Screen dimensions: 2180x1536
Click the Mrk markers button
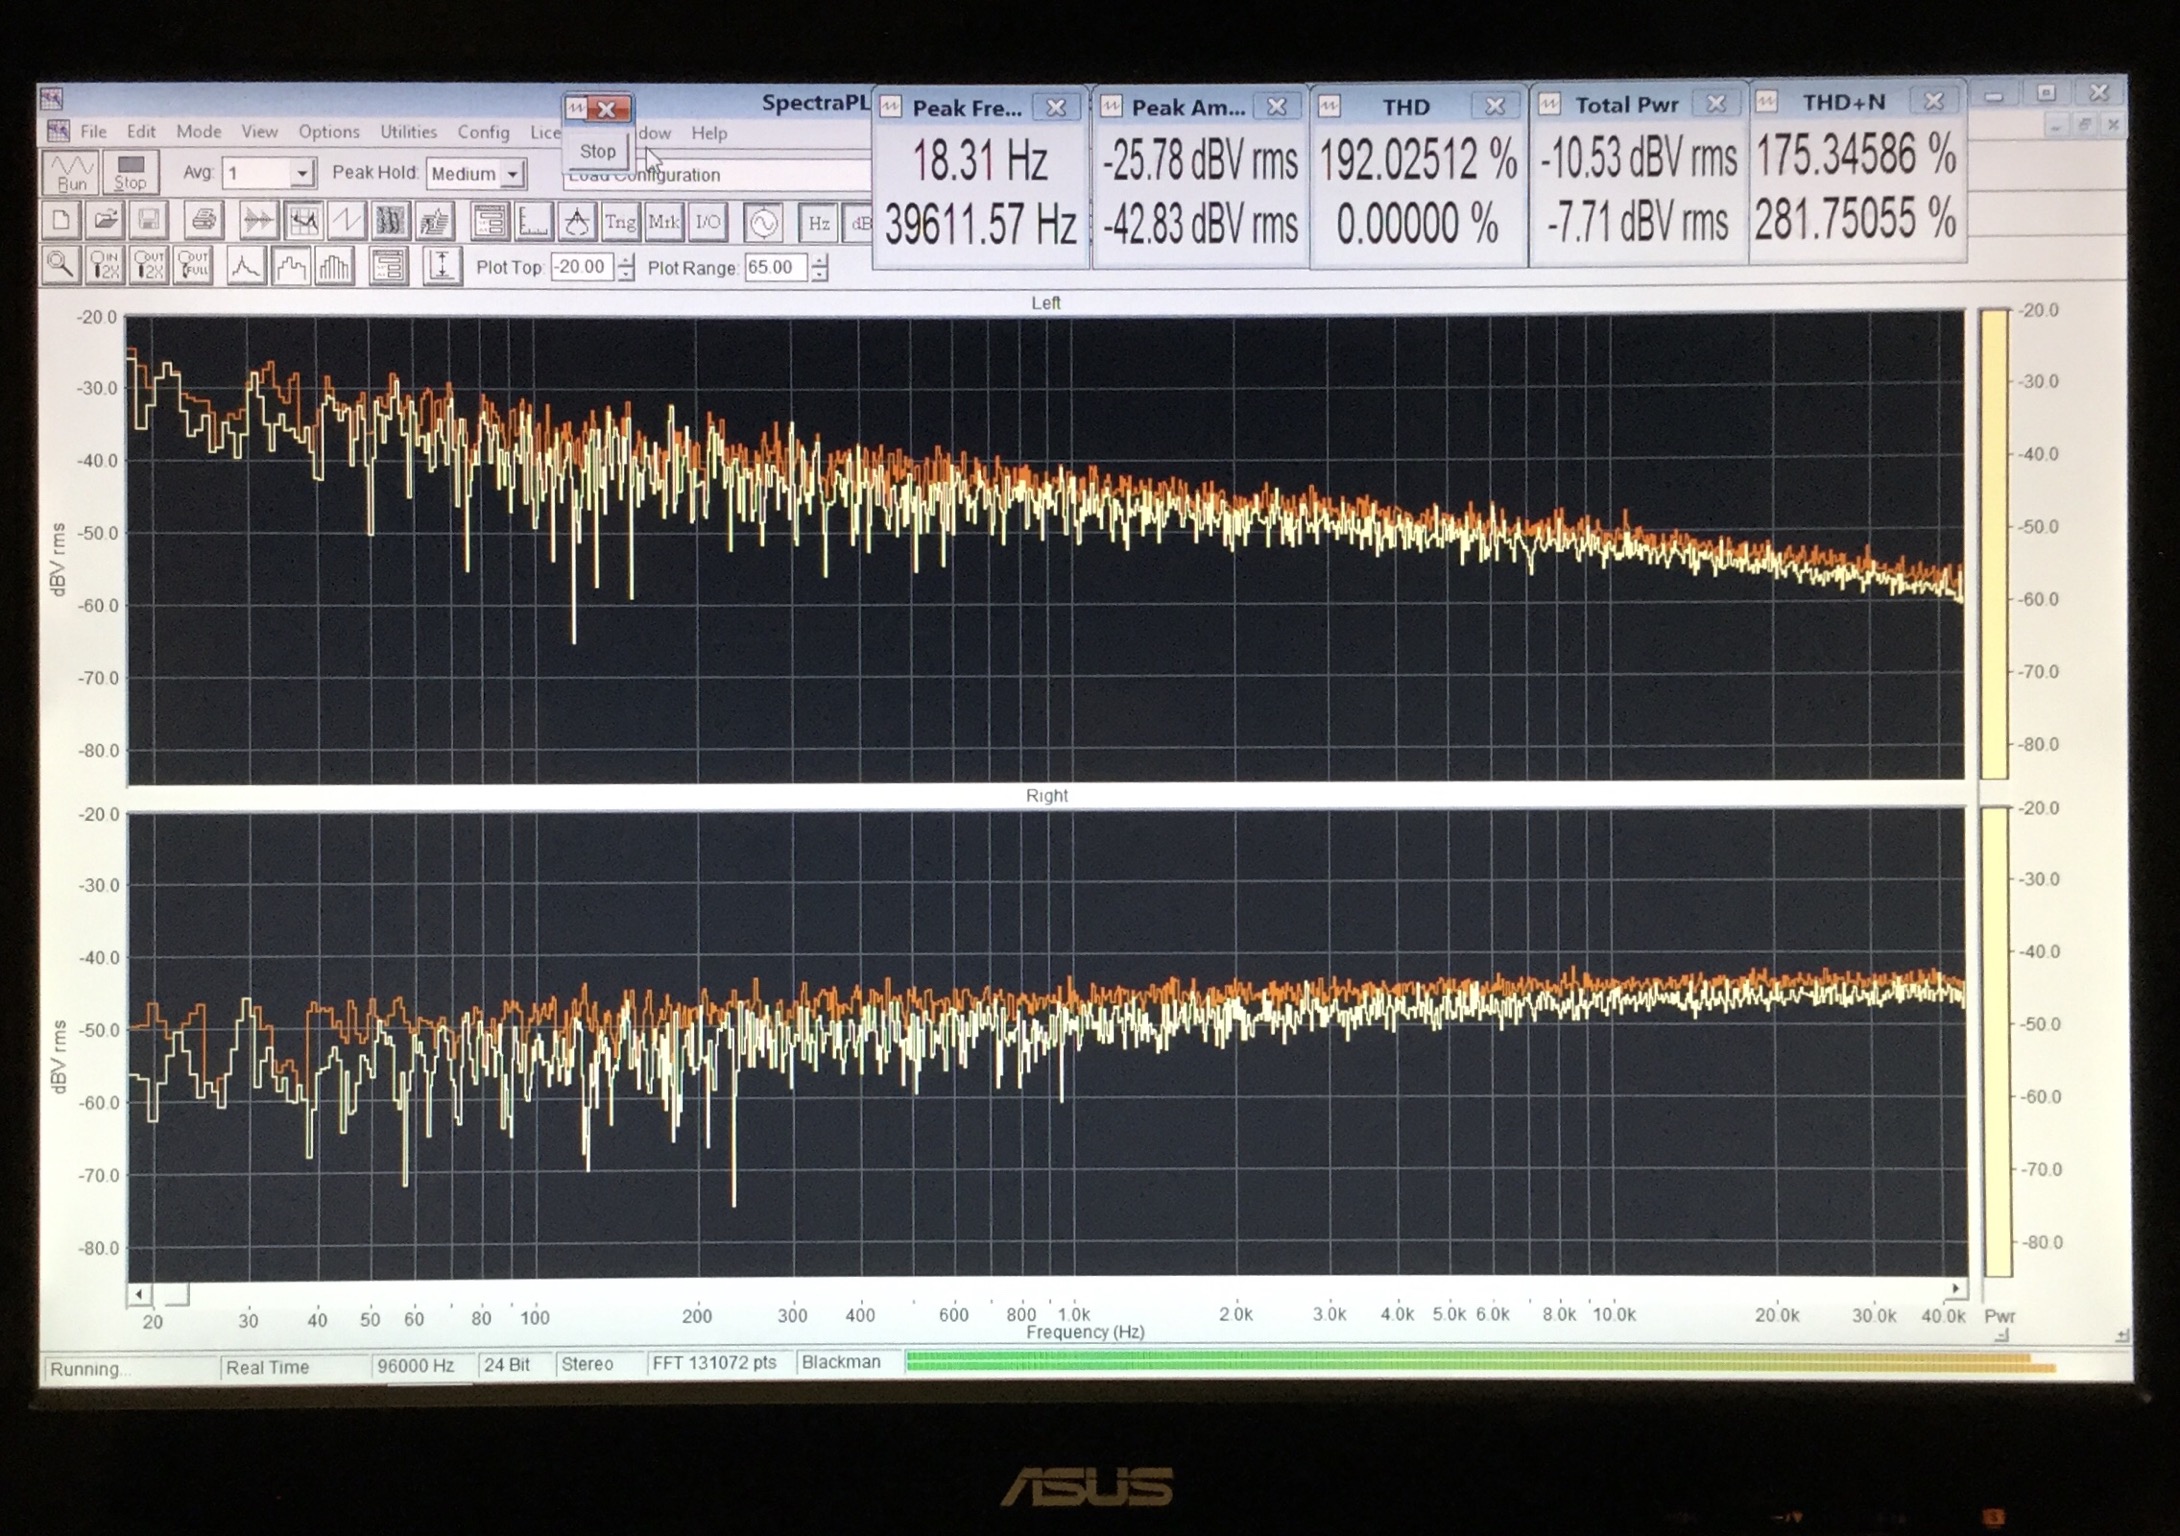point(664,222)
